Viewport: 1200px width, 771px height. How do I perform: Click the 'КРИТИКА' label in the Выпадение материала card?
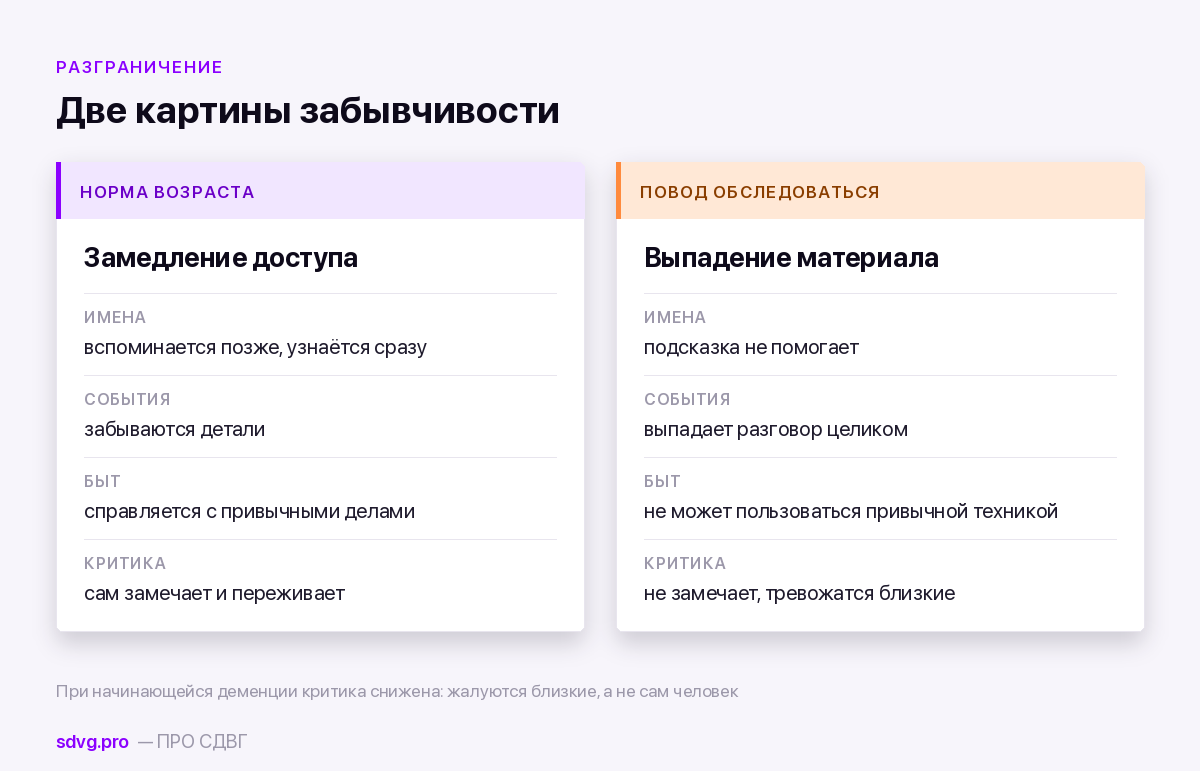[685, 563]
